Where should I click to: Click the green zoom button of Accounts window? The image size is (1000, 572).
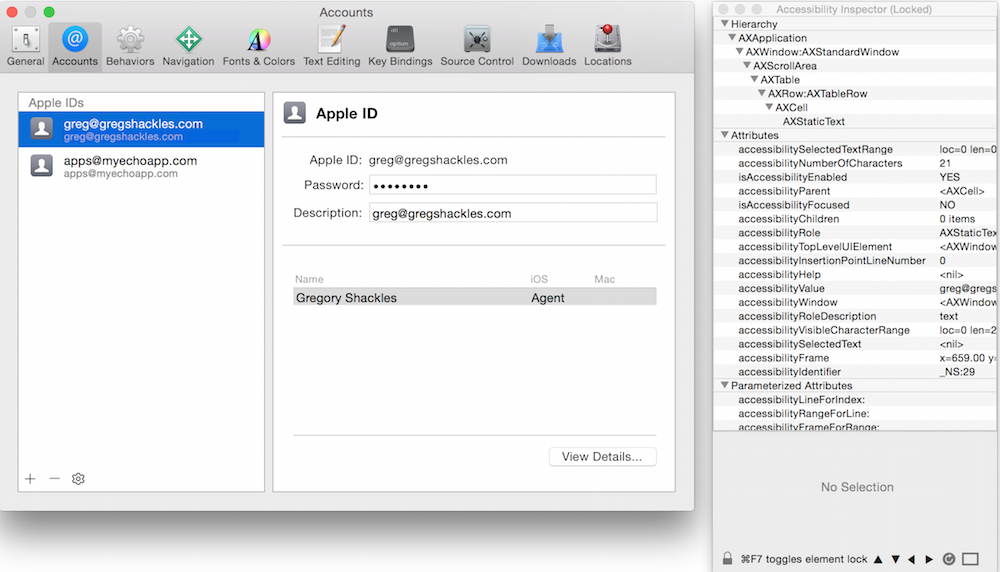(x=49, y=11)
